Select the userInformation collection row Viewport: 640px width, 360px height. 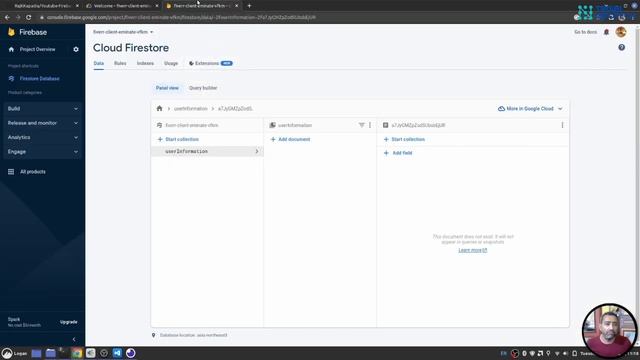[207, 151]
